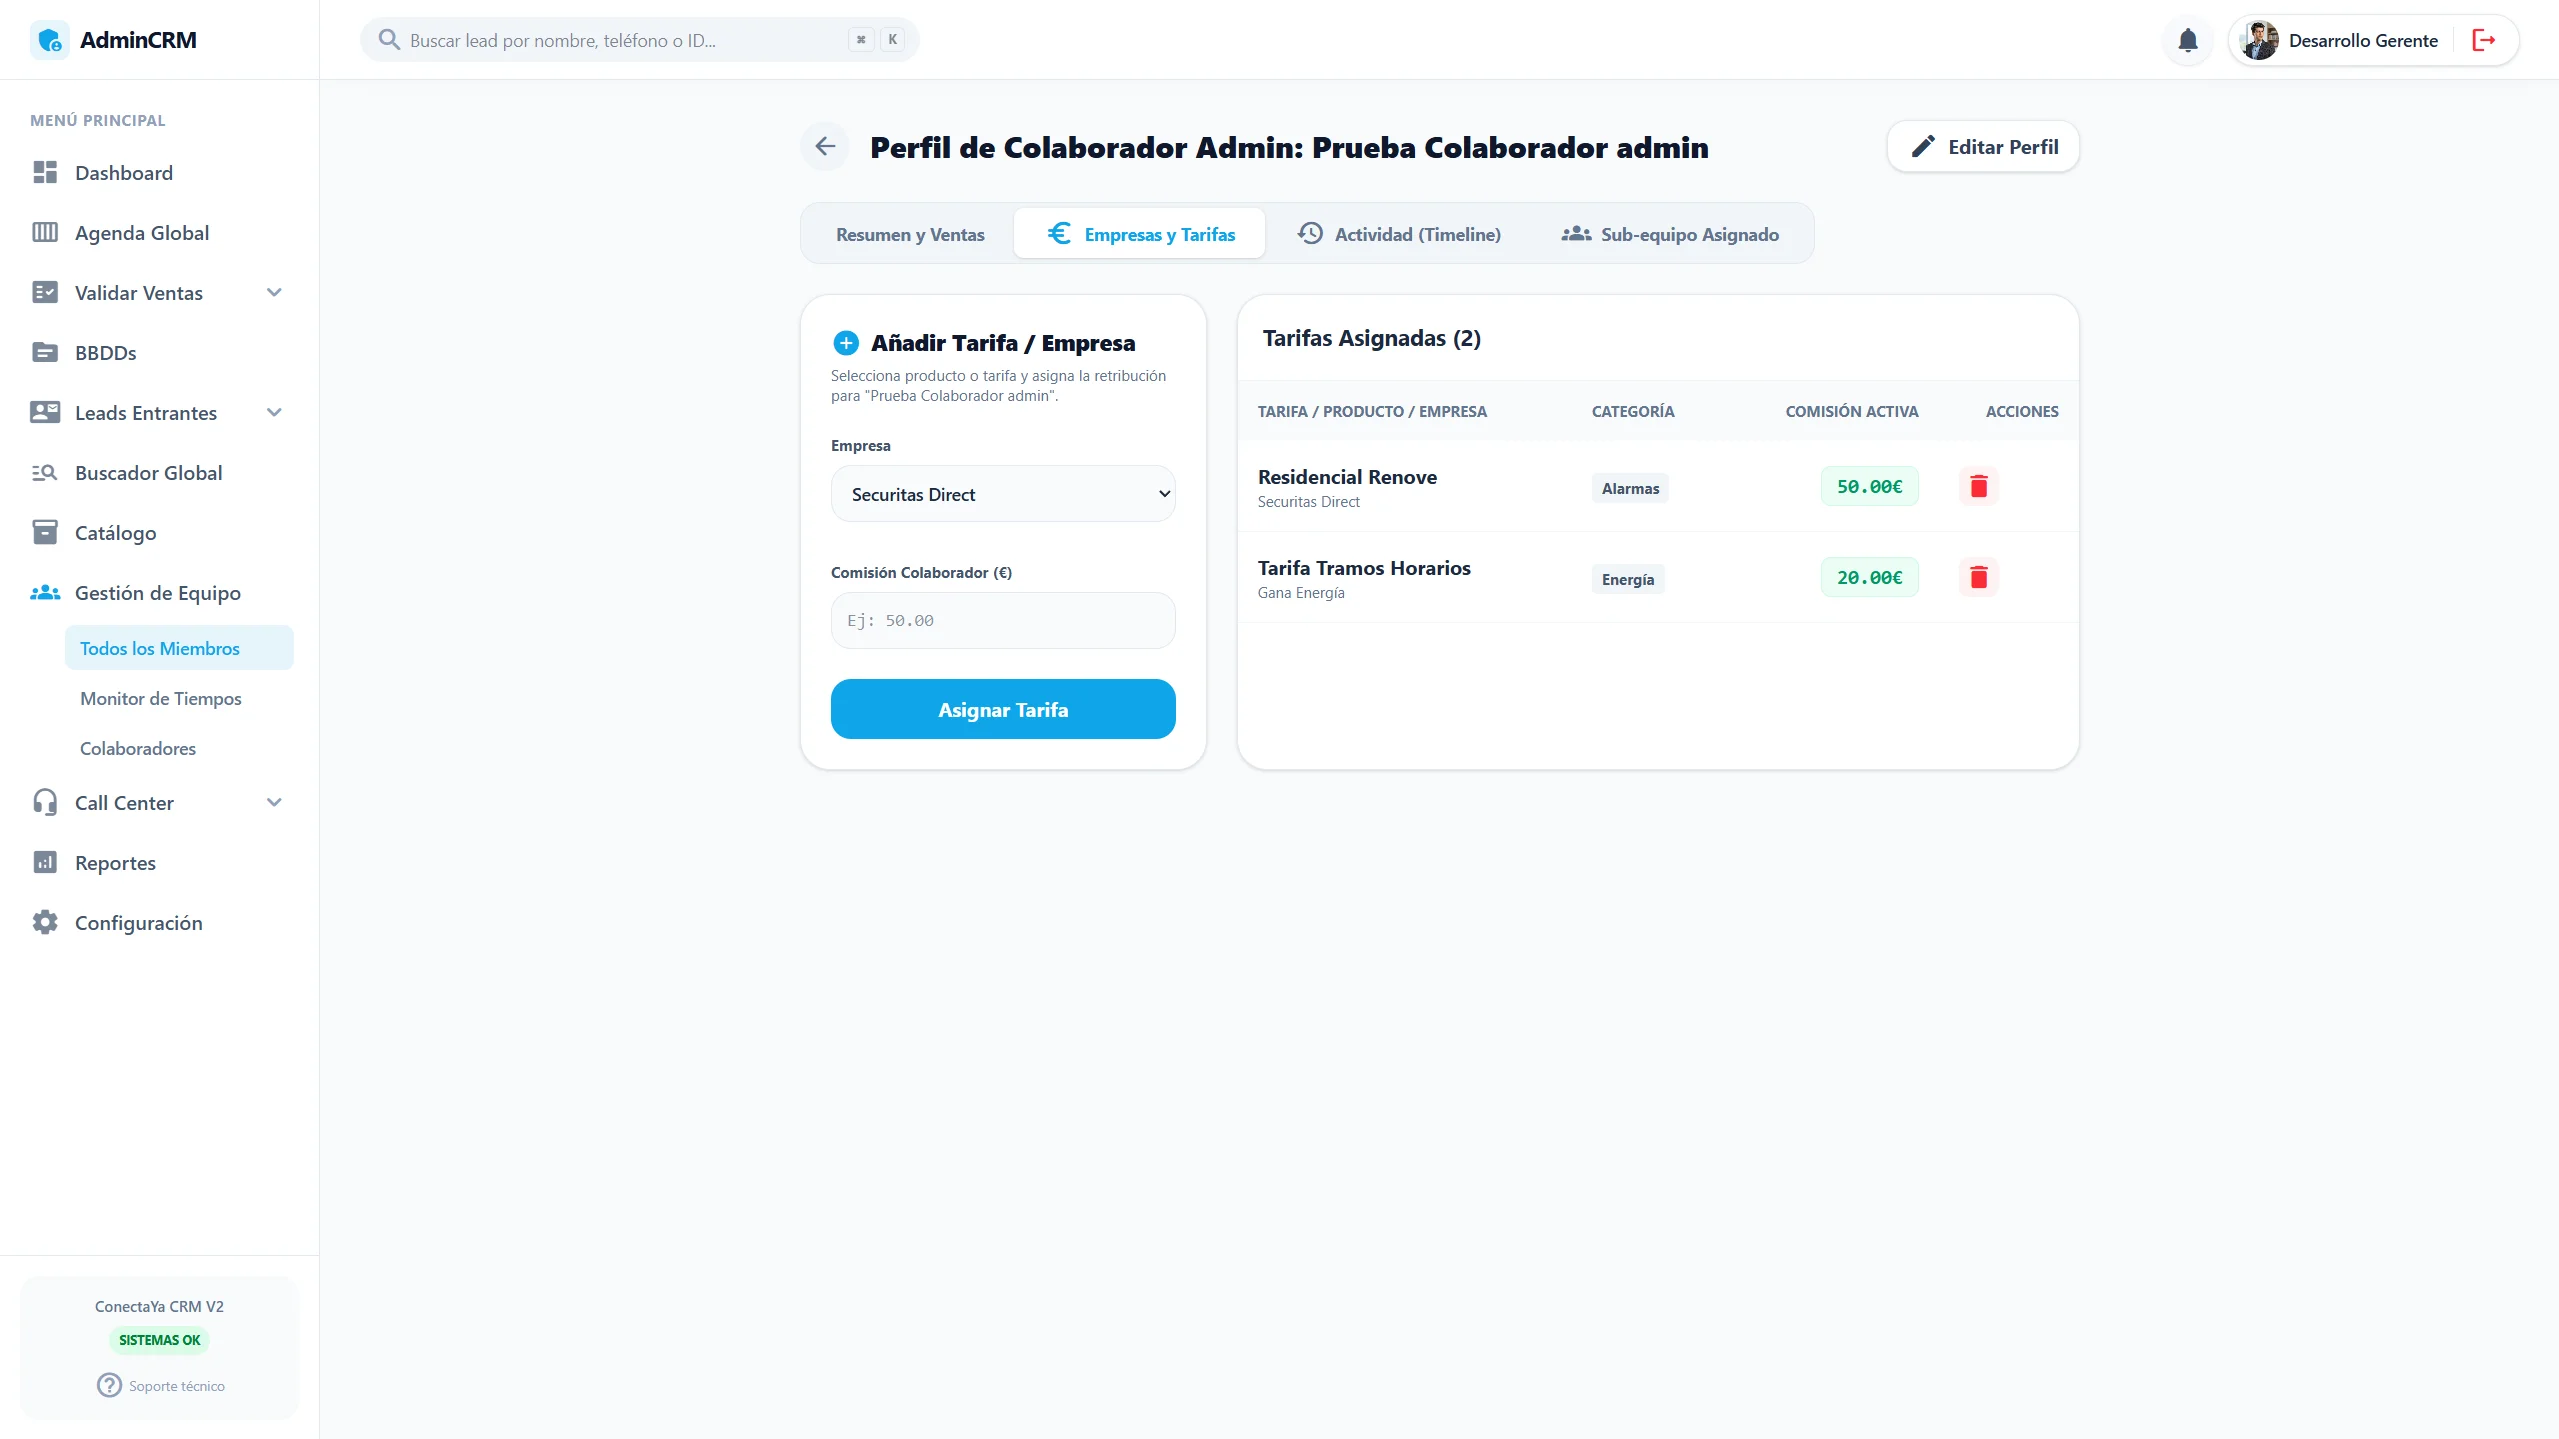Open the Configuración menu entry
Screen dimensions: 2559x1439
tap(160, 922)
